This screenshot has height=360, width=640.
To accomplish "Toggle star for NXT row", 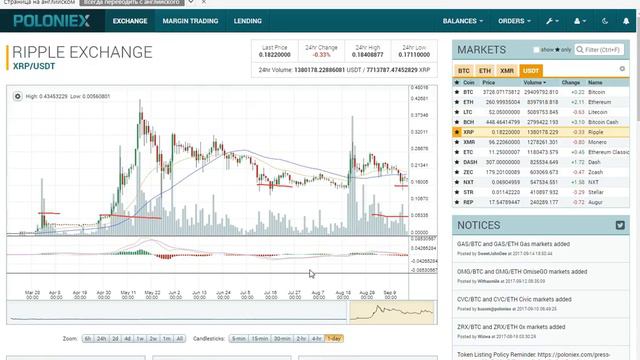I will click(457, 182).
